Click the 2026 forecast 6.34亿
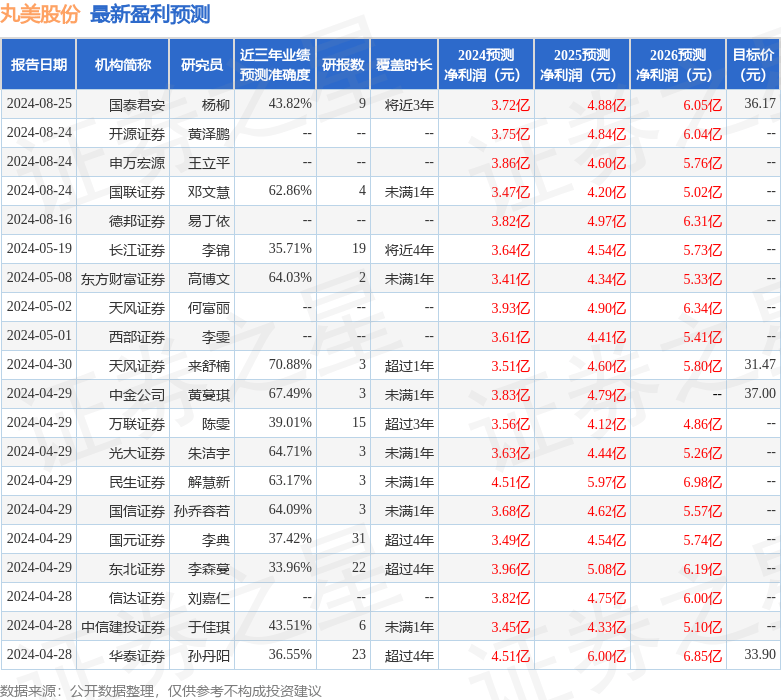Viewport: 781px width, 700px height. pyautogui.click(x=702, y=308)
